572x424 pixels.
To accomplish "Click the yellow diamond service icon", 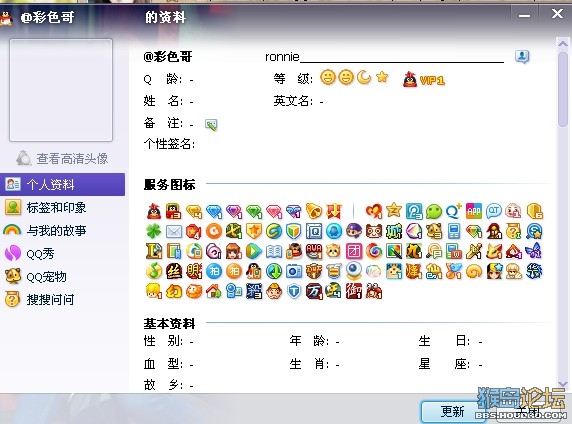I will pyautogui.click(x=194, y=211).
